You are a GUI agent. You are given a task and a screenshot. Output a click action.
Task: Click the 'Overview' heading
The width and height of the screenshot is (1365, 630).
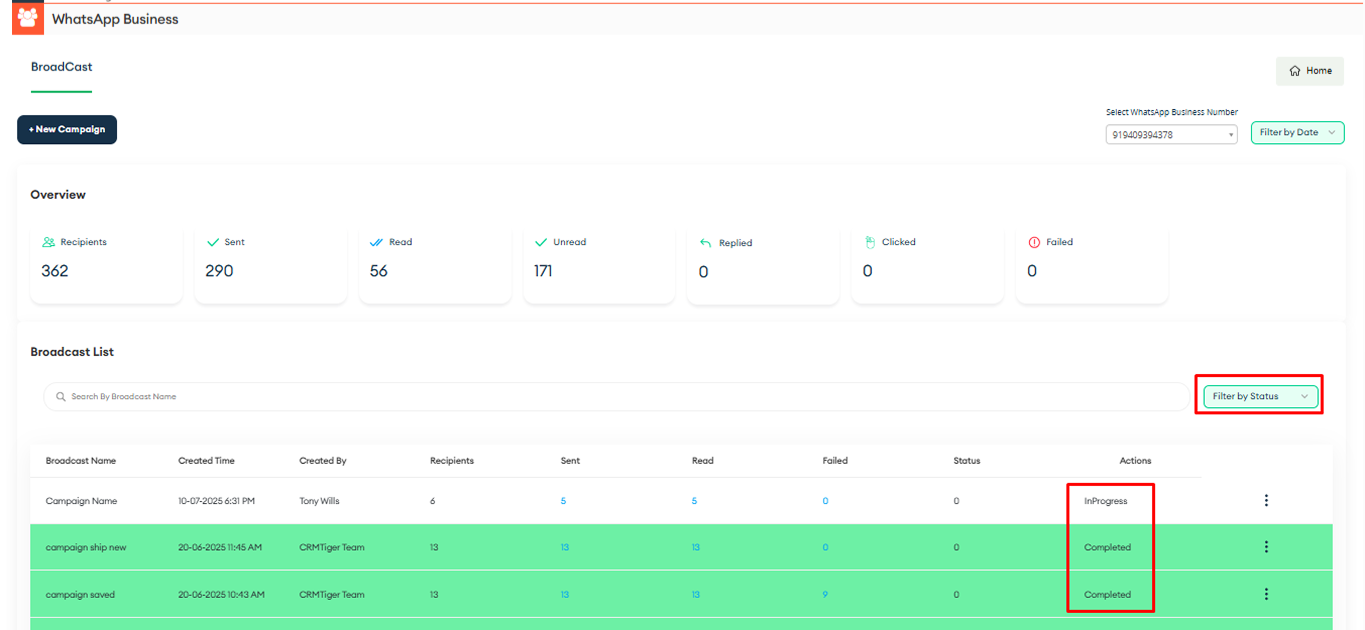point(58,195)
